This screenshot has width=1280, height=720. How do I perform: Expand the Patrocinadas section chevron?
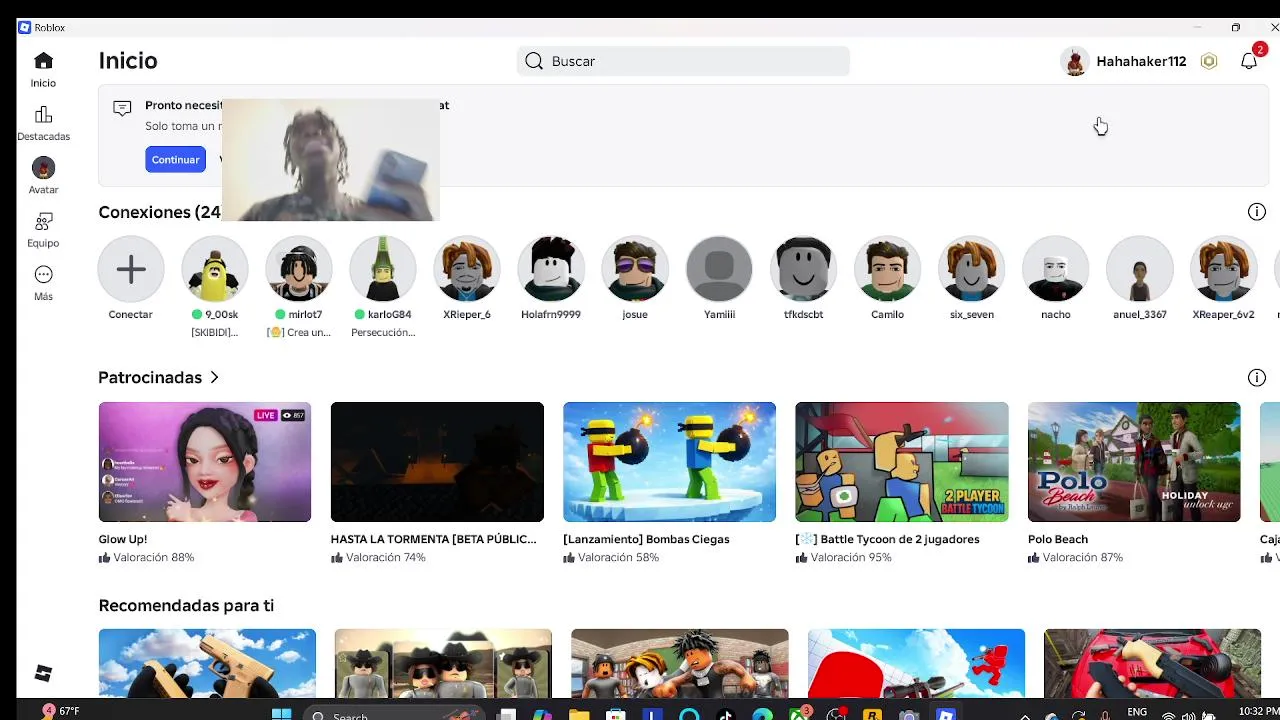click(x=214, y=377)
